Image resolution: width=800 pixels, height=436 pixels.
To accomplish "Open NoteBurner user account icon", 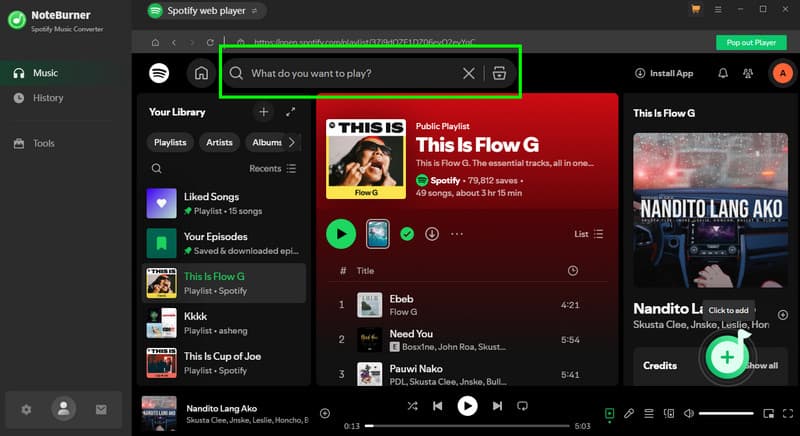I will point(63,409).
